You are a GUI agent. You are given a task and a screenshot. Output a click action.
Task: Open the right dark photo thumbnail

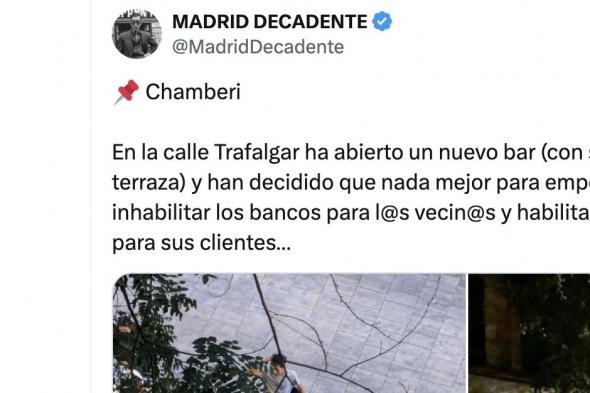tap(529, 334)
